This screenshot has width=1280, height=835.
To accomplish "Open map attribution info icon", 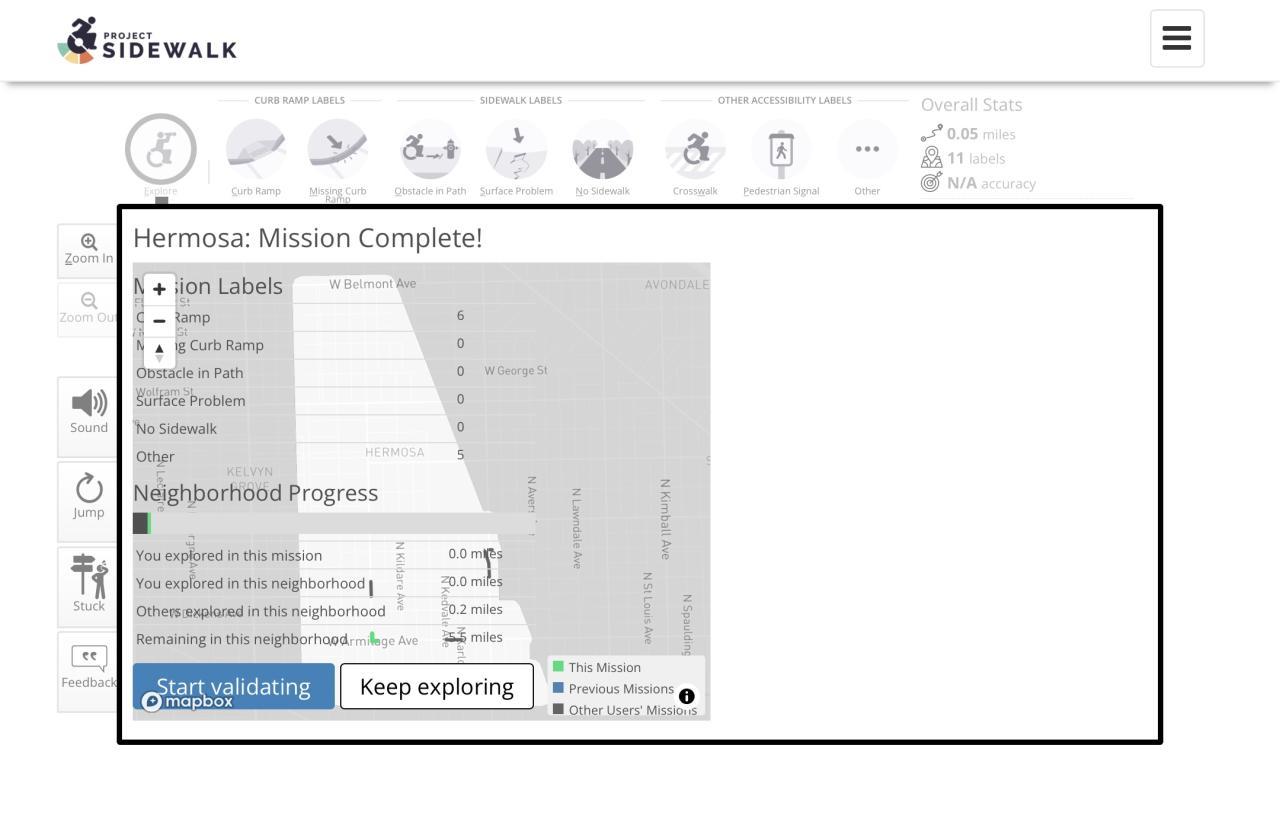I will (x=686, y=696).
